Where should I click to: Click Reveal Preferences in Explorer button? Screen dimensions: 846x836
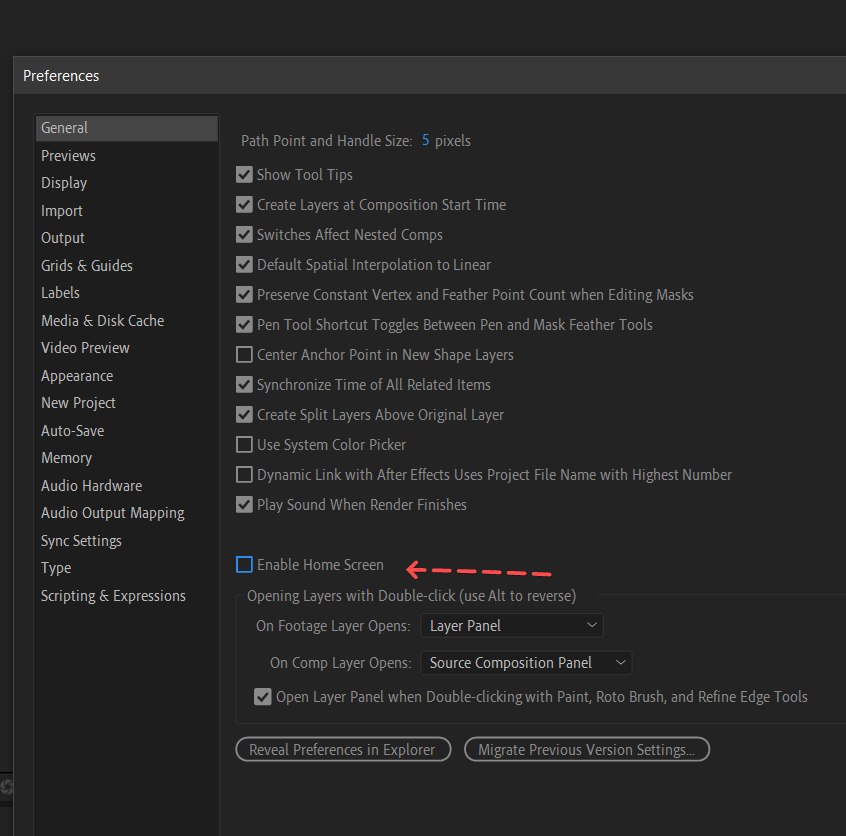coord(343,750)
